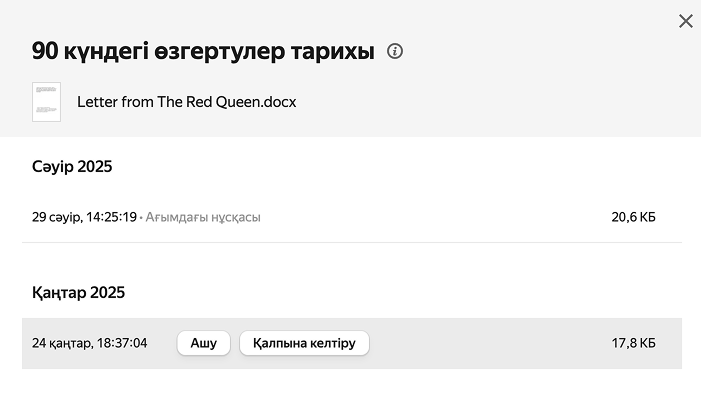The width and height of the screenshot is (701, 419).
Task: Select the 29 сәуір, 14:25:19 timestamp
Action: [84, 217]
